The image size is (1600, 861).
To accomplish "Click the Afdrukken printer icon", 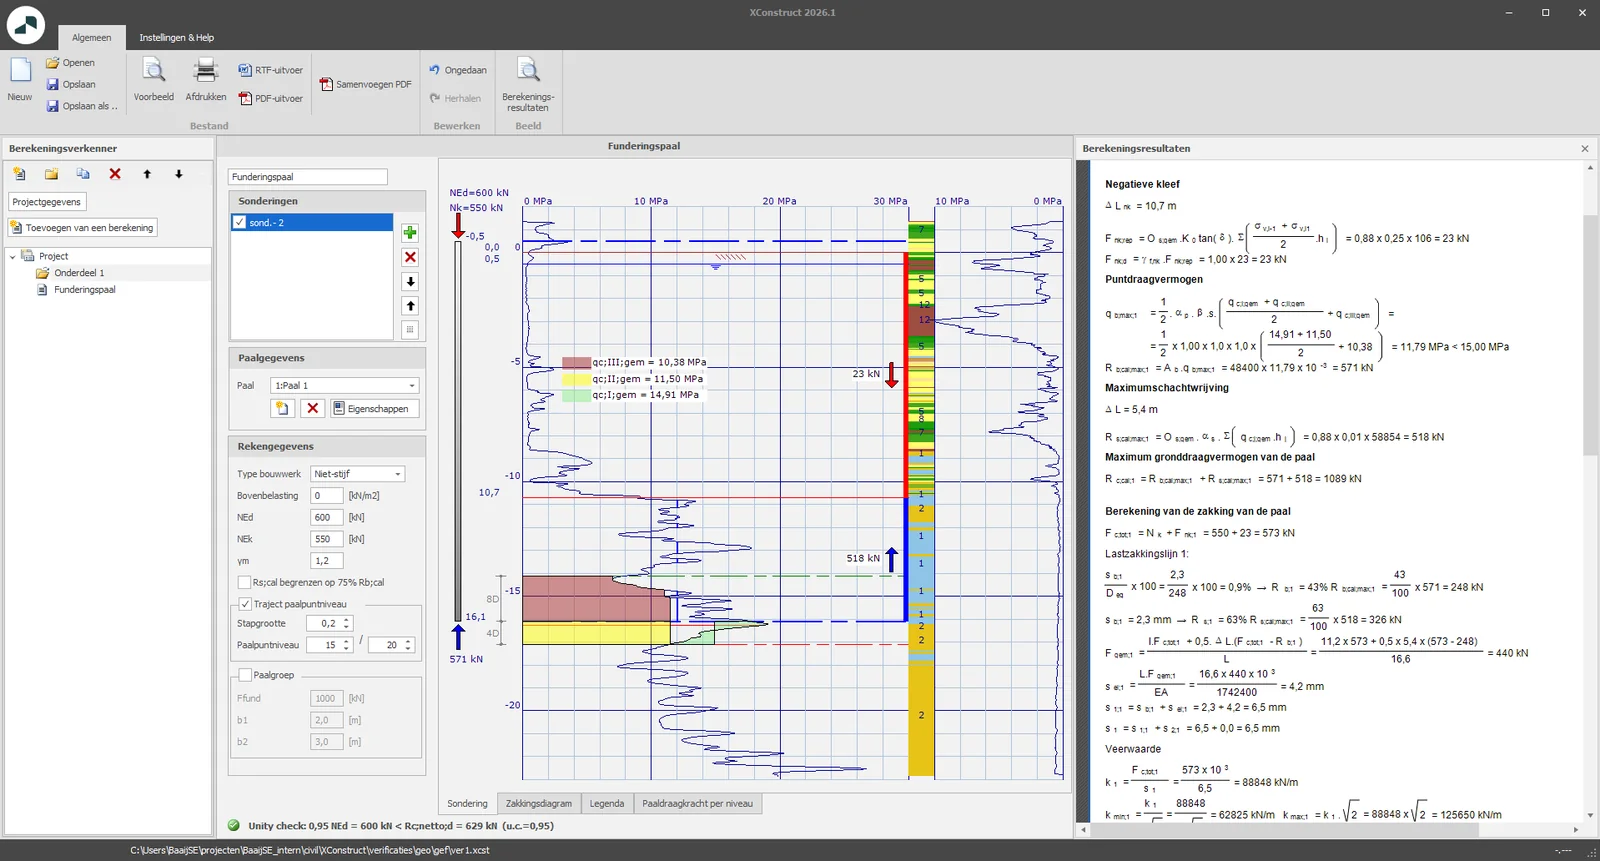I will (205, 71).
